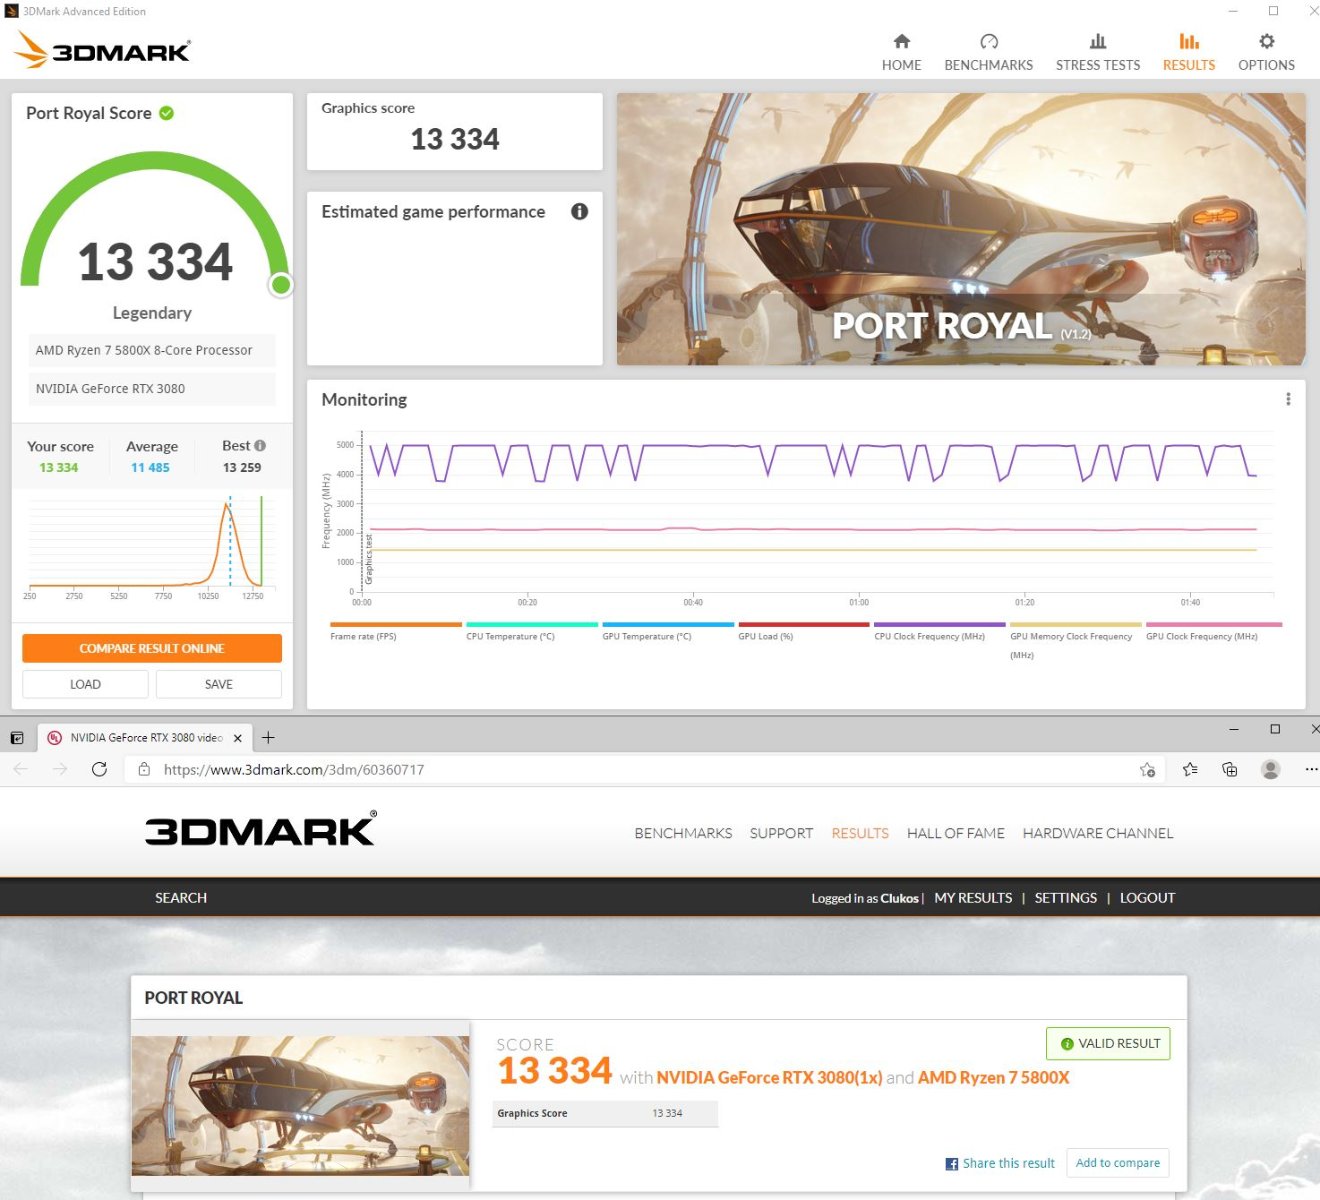This screenshot has width=1320, height=1200.
Task: Toggle the CPU Clock Frequency legend
Action: click(939, 631)
